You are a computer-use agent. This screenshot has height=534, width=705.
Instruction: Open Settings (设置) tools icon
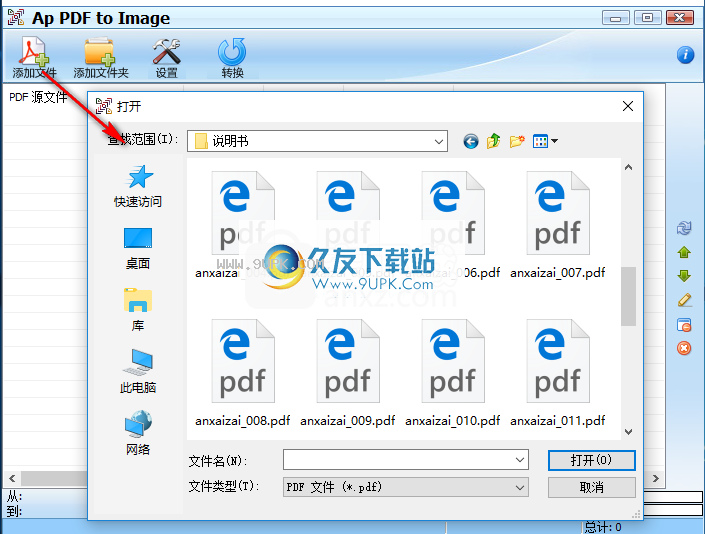(x=166, y=58)
